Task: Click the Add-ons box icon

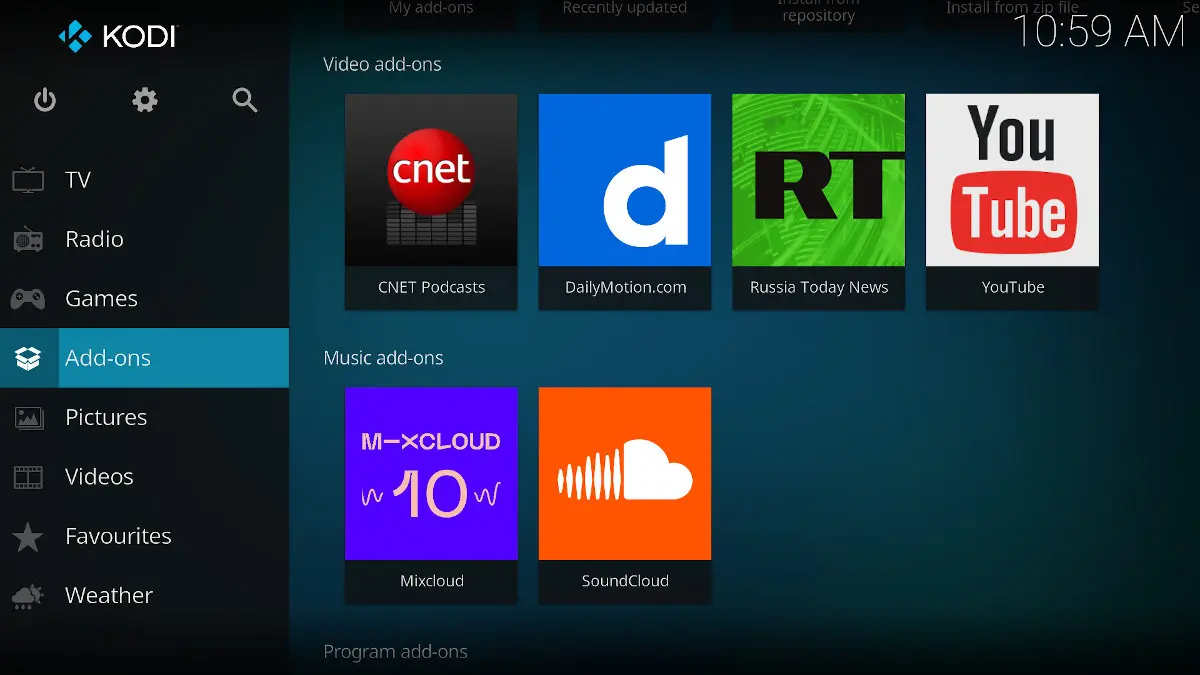Action: 28,358
